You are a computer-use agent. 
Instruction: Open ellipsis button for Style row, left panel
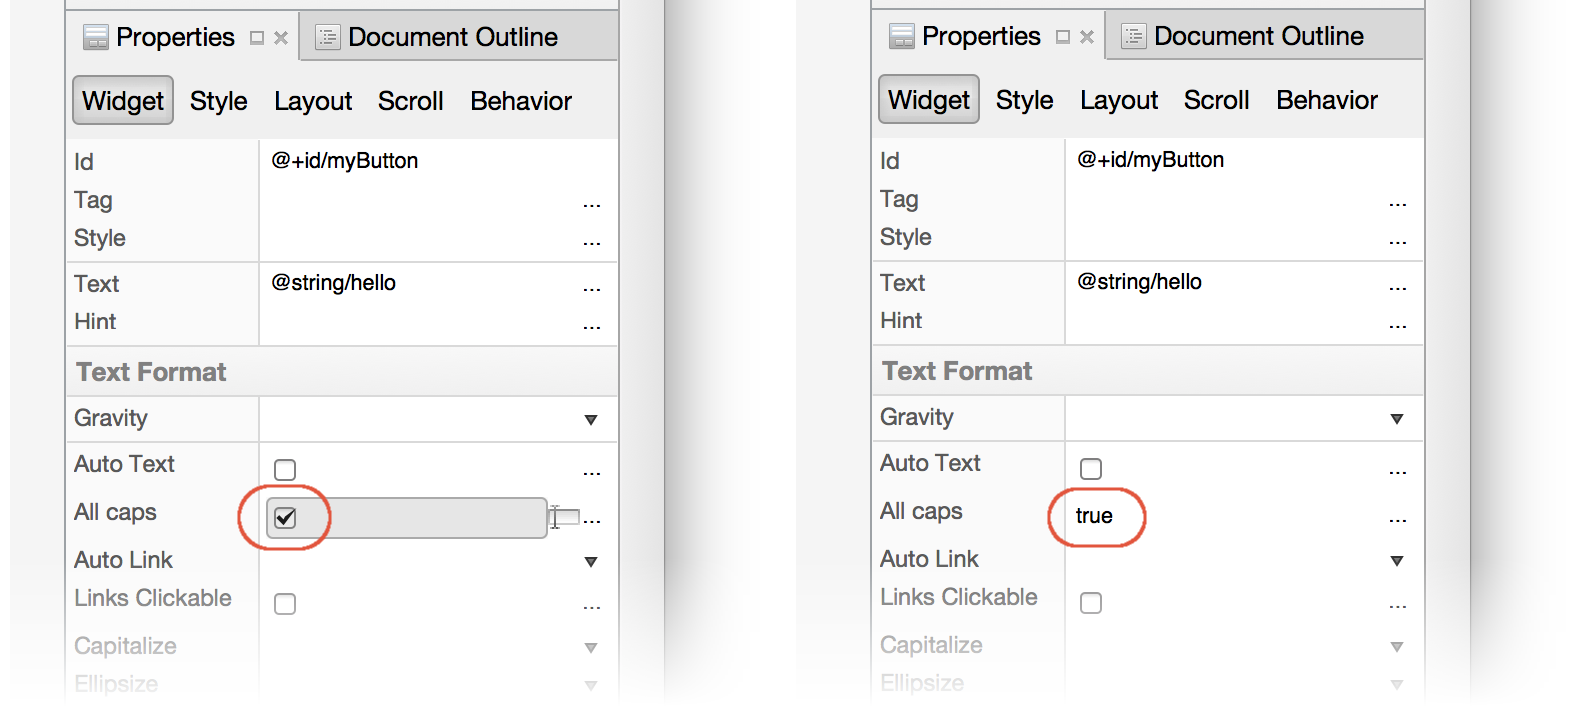(x=592, y=243)
